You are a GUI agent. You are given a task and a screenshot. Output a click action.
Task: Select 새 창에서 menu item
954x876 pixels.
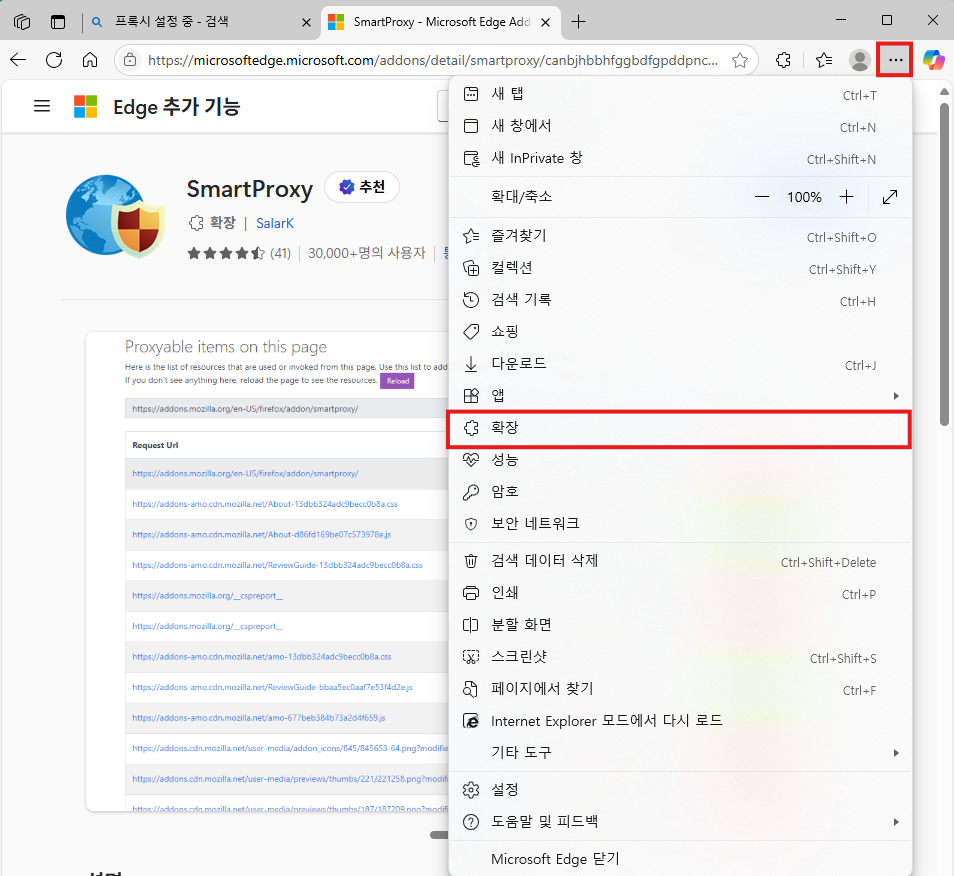coord(680,127)
